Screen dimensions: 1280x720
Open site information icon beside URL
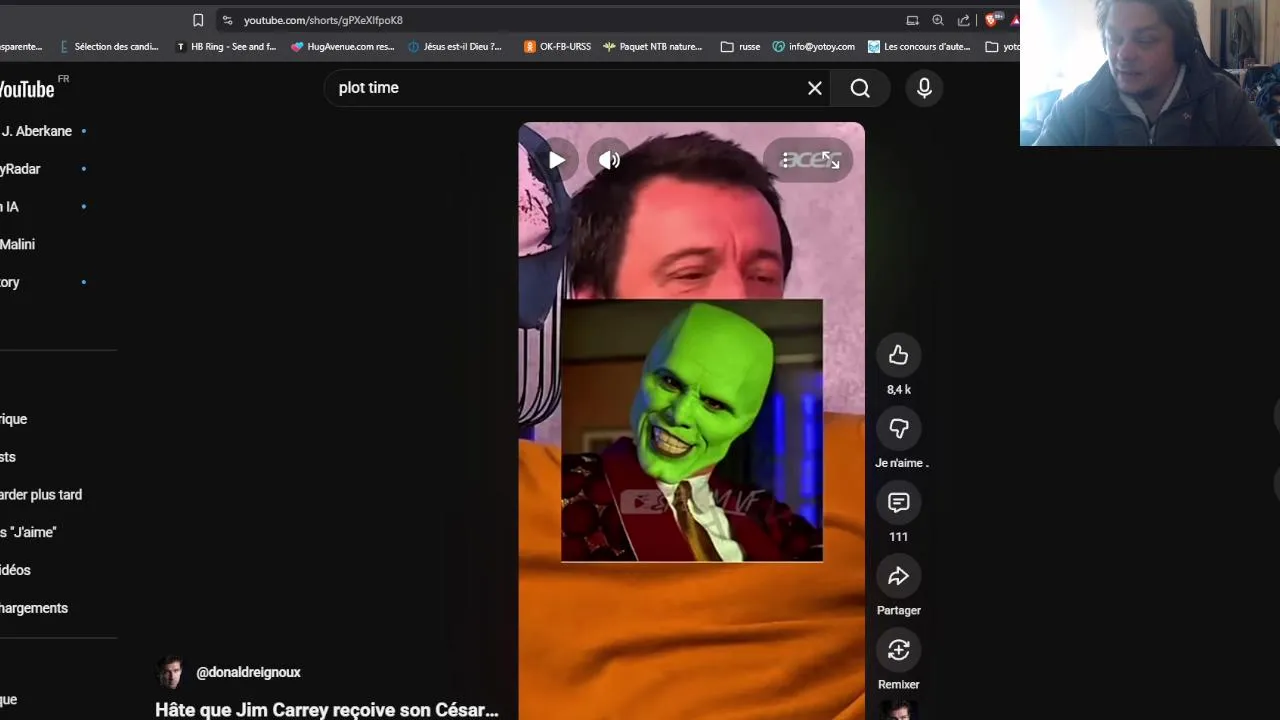click(x=227, y=20)
